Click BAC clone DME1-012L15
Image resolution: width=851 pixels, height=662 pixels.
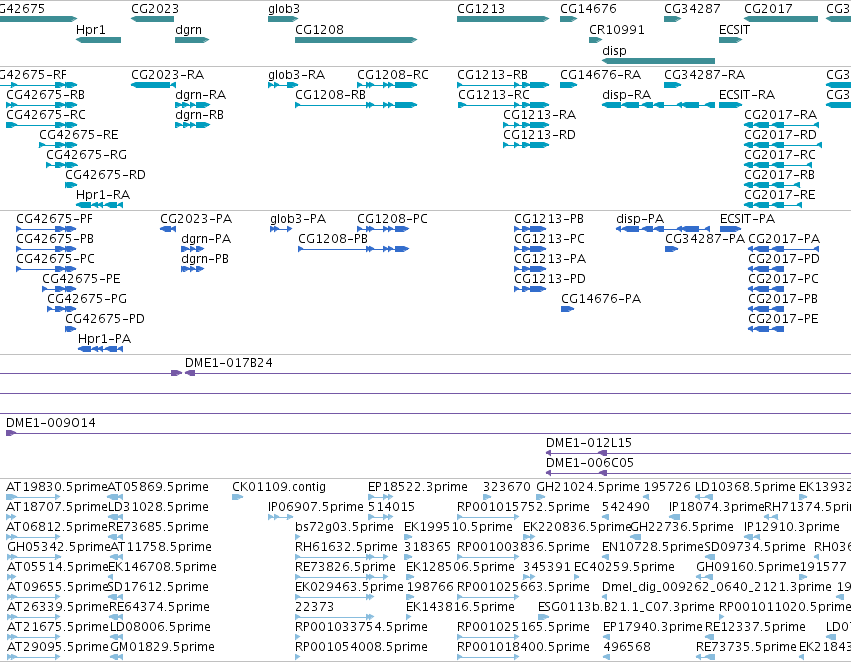tap(589, 443)
